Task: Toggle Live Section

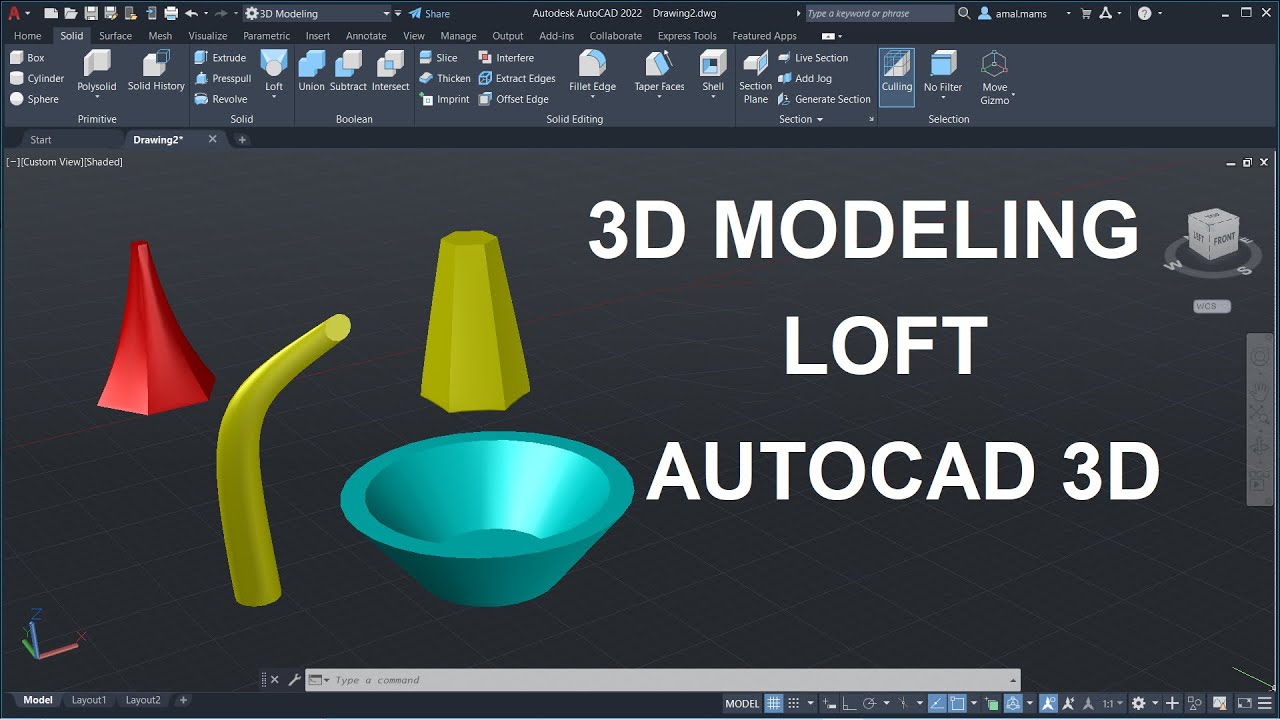Action: [812, 58]
